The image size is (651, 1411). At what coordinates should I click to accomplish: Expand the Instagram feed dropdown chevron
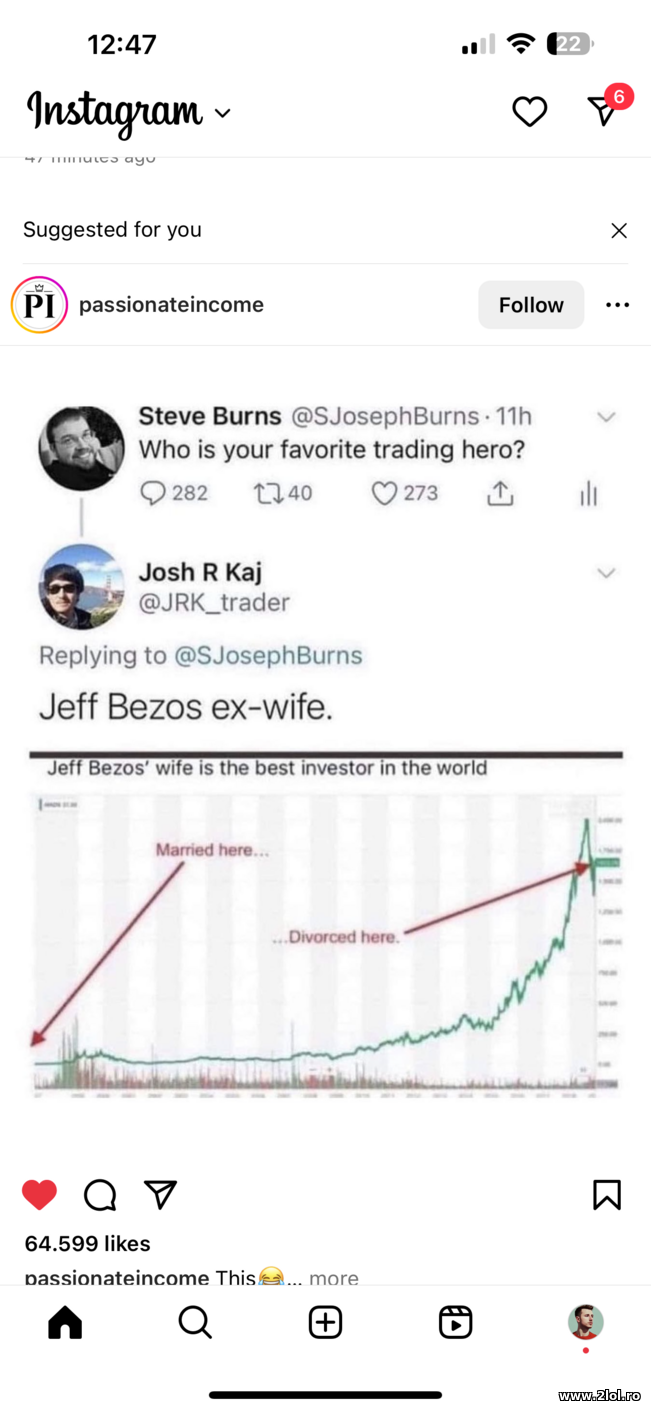[x=223, y=113]
